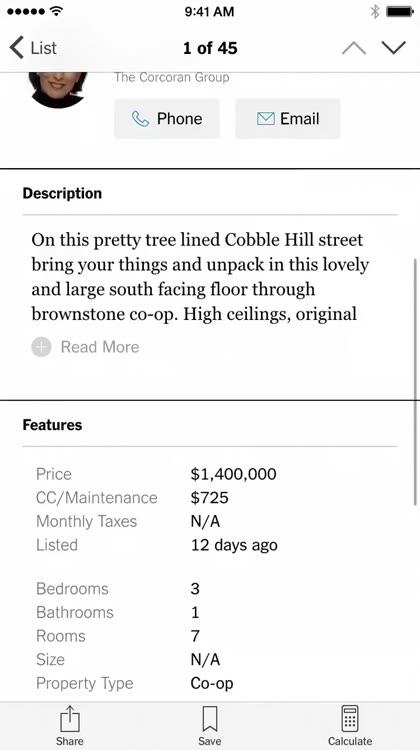Image resolution: width=420 pixels, height=750 pixels.
Task: Select the Features section heading
Action: click(x=52, y=425)
